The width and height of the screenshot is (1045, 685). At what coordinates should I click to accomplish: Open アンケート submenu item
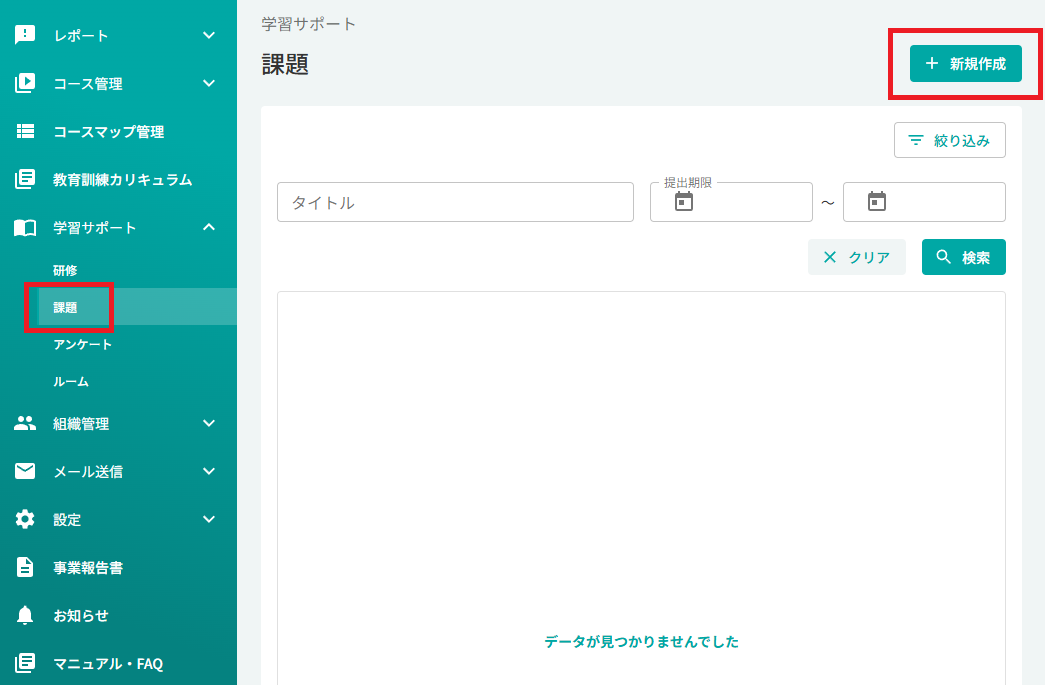coord(83,344)
